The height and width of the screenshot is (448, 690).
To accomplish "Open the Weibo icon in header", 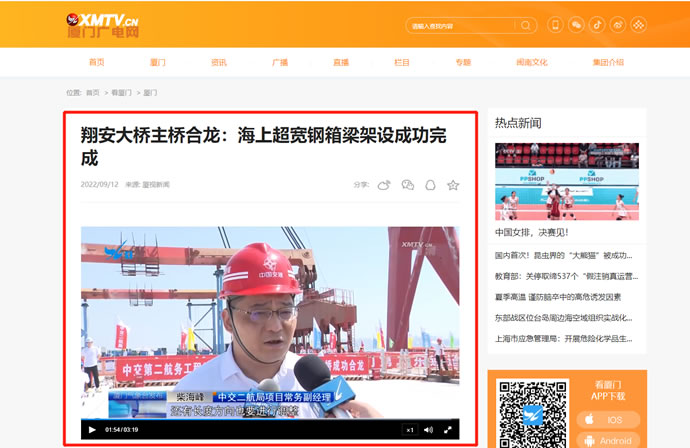I will point(618,25).
